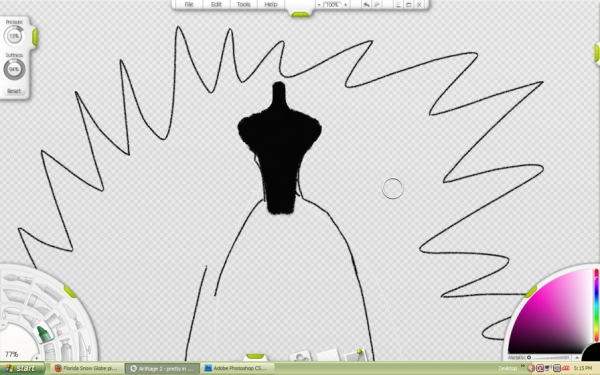Image resolution: width=600 pixels, height=375 pixels.
Task: Collapse the tool picker with green tab
Action: tap(70, 292)
